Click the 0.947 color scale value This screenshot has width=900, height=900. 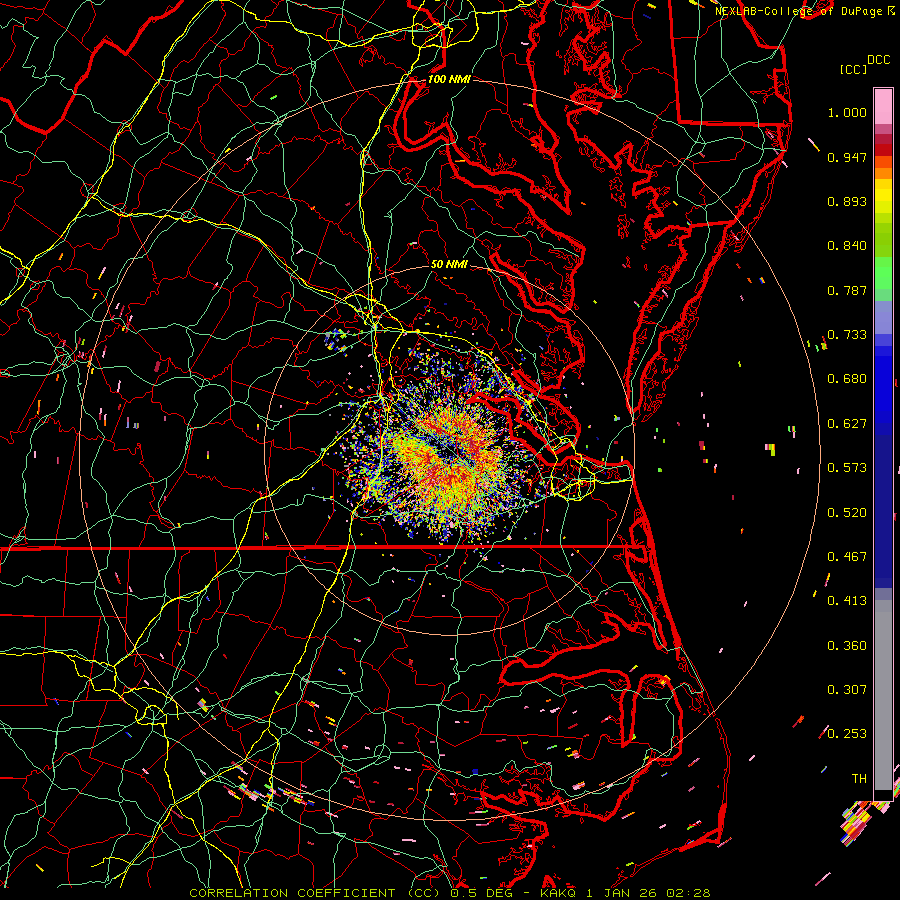tap(847, 157)
